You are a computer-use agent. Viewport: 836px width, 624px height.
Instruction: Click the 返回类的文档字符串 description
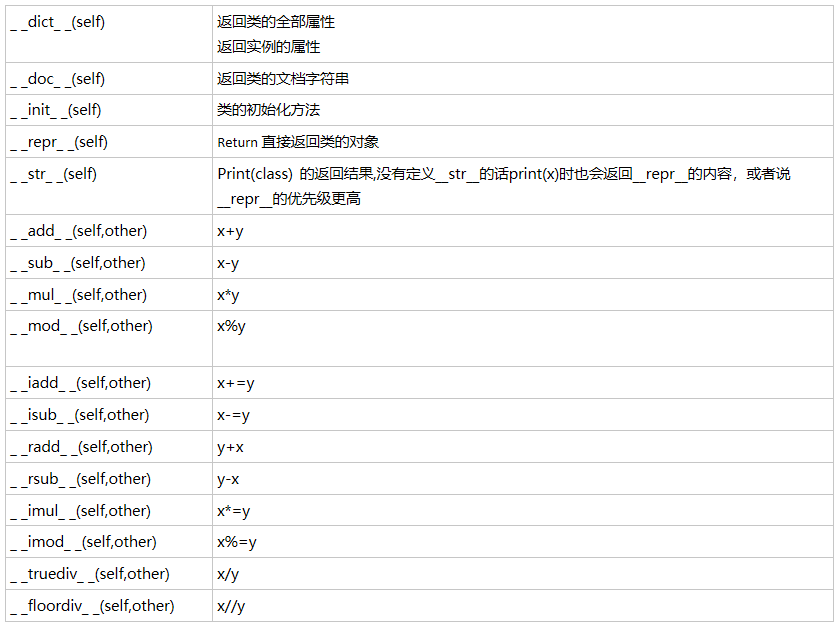[x=283, y=78]
